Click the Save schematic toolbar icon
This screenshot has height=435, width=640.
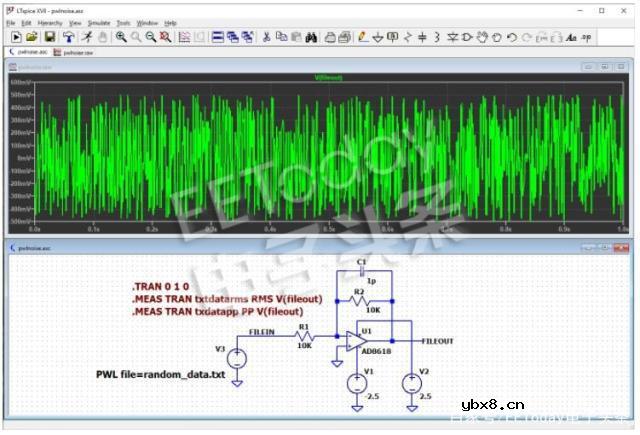pos(47,37)
